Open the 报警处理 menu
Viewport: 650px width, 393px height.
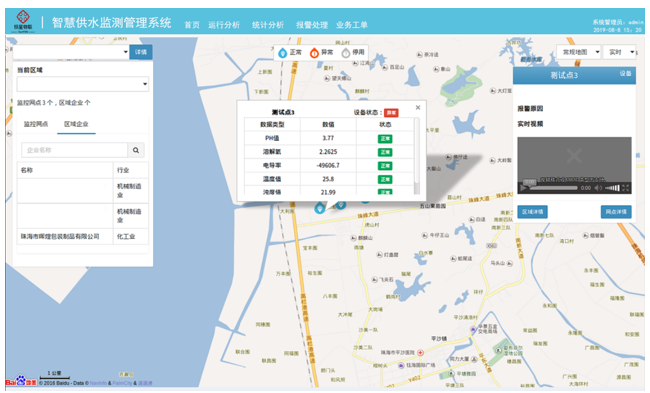click(x=312, y=25)
